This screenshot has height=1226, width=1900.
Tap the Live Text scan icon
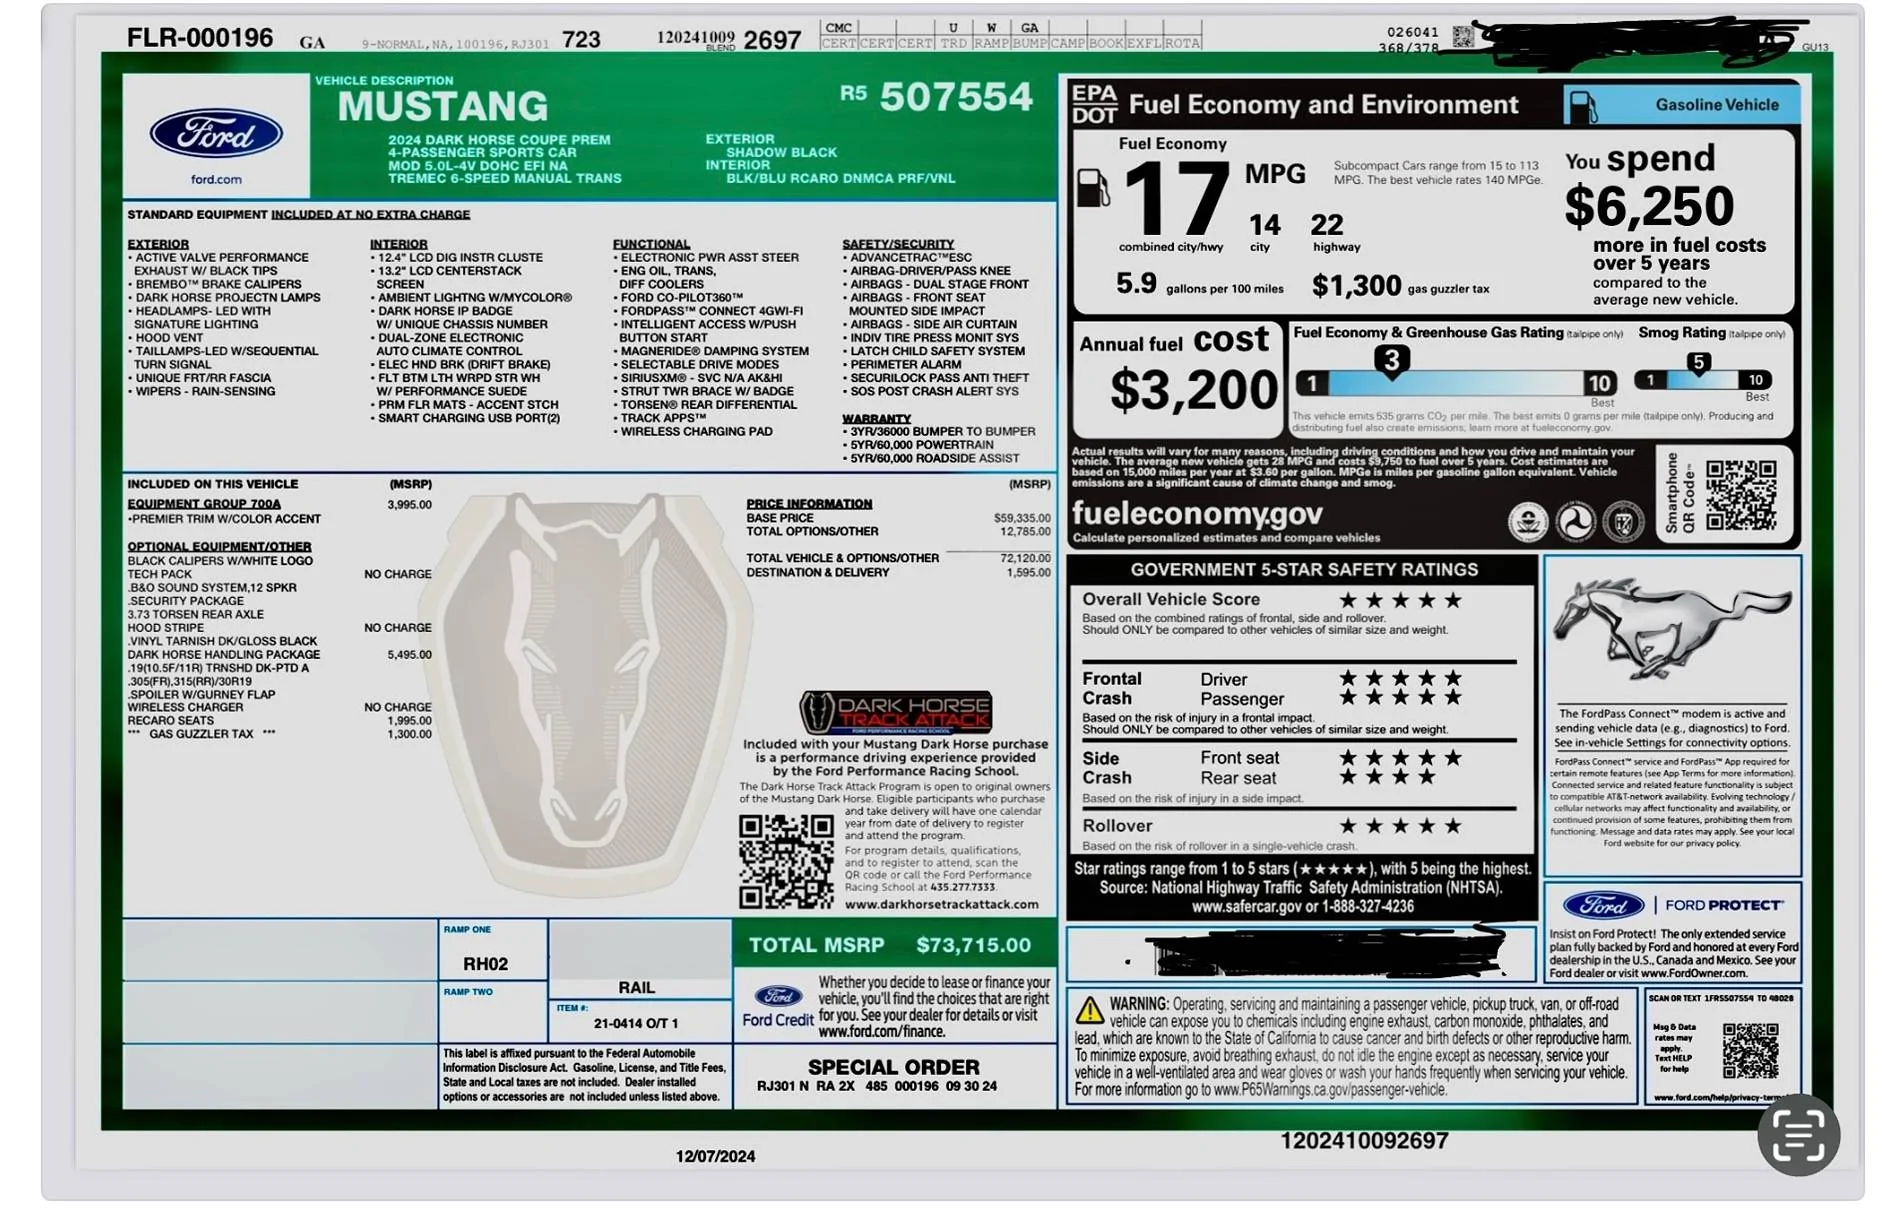[x=1798, y=1135]
